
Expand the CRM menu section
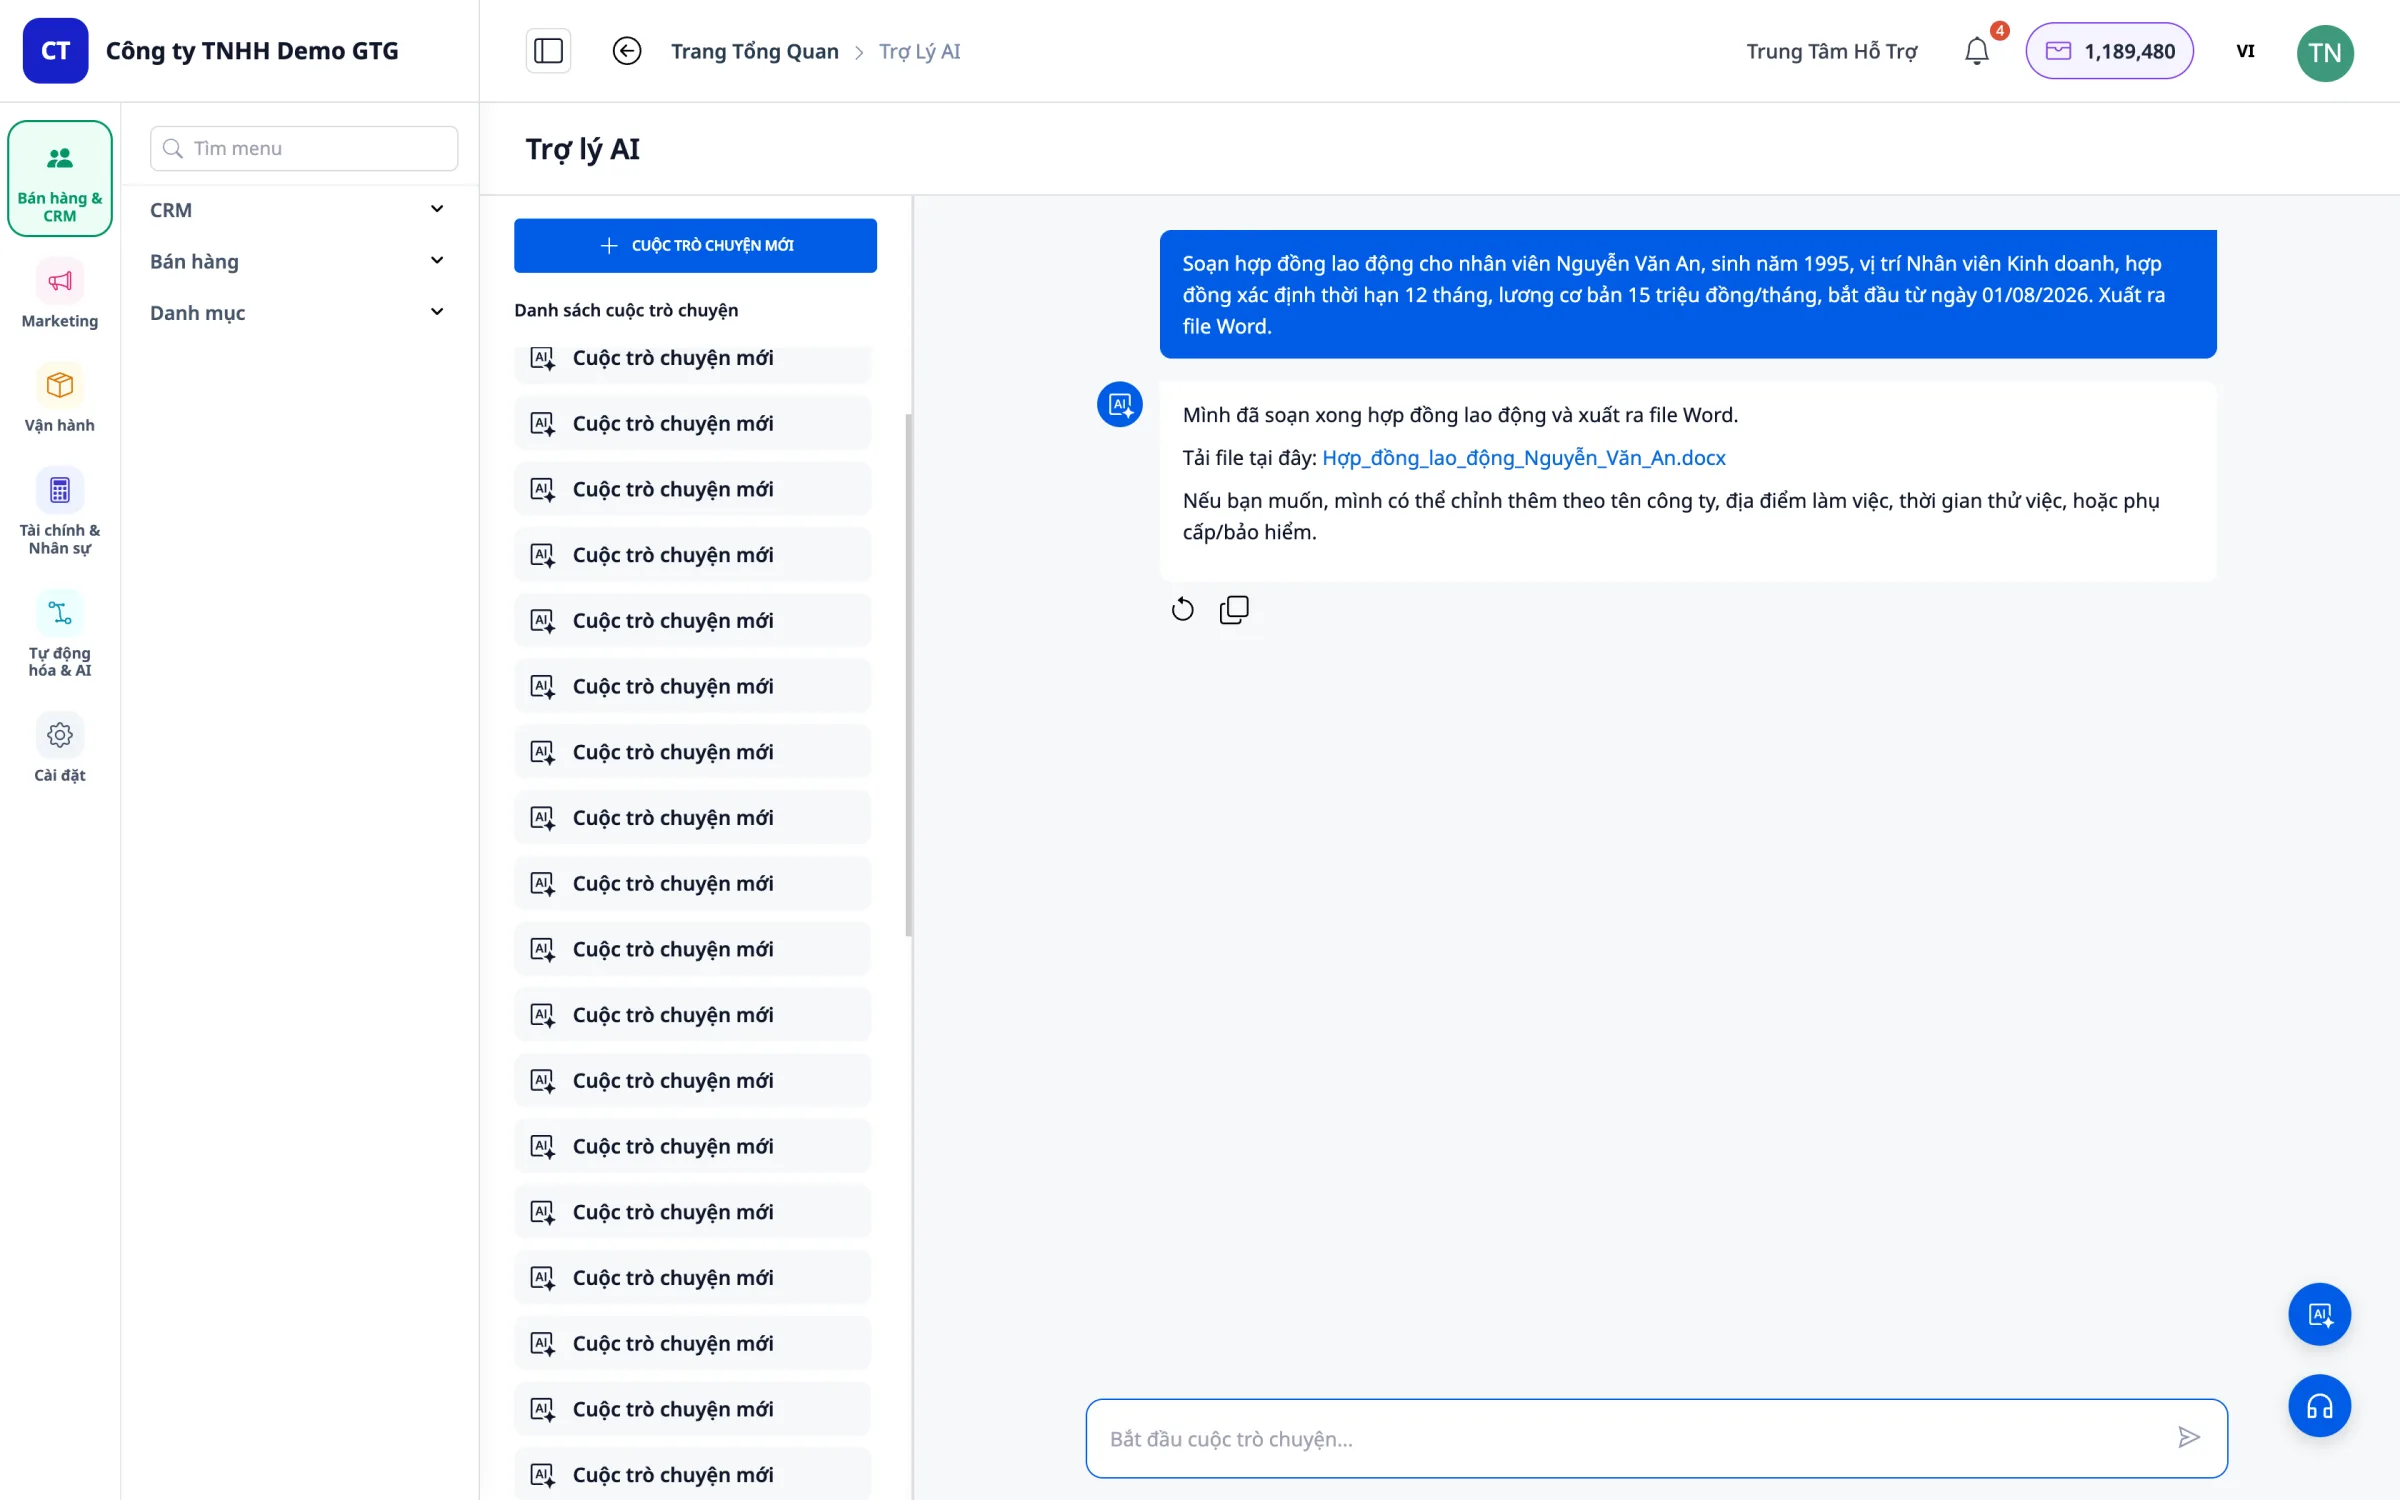(297, 210)
